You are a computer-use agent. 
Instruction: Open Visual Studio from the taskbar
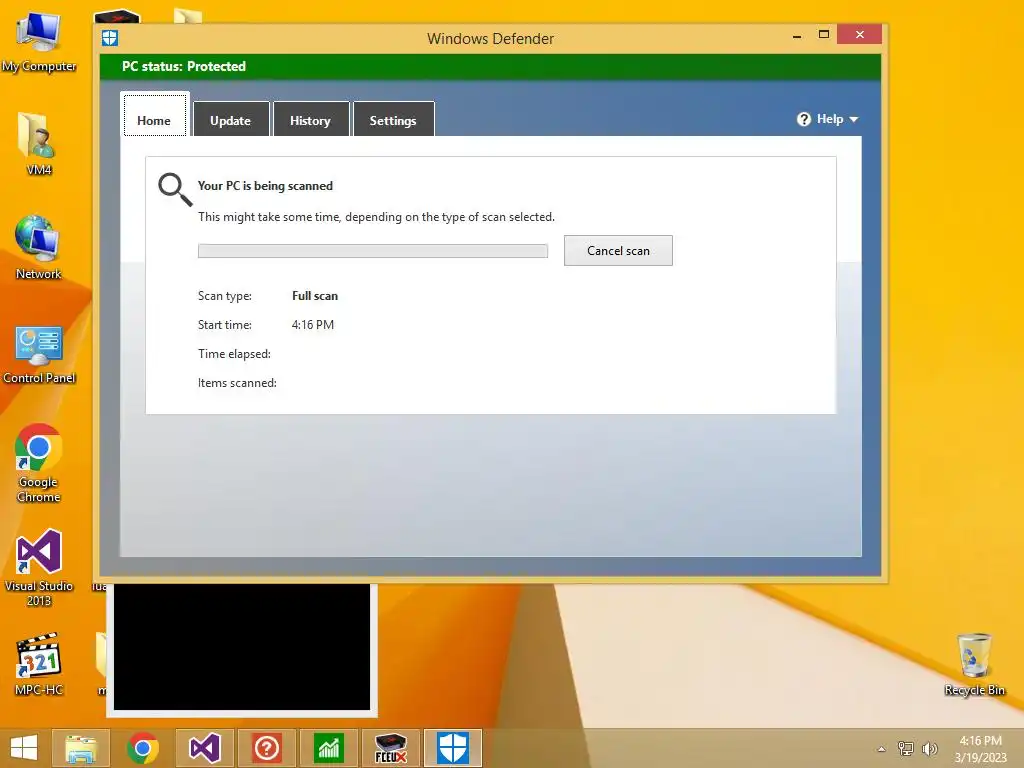click(204, 748)
